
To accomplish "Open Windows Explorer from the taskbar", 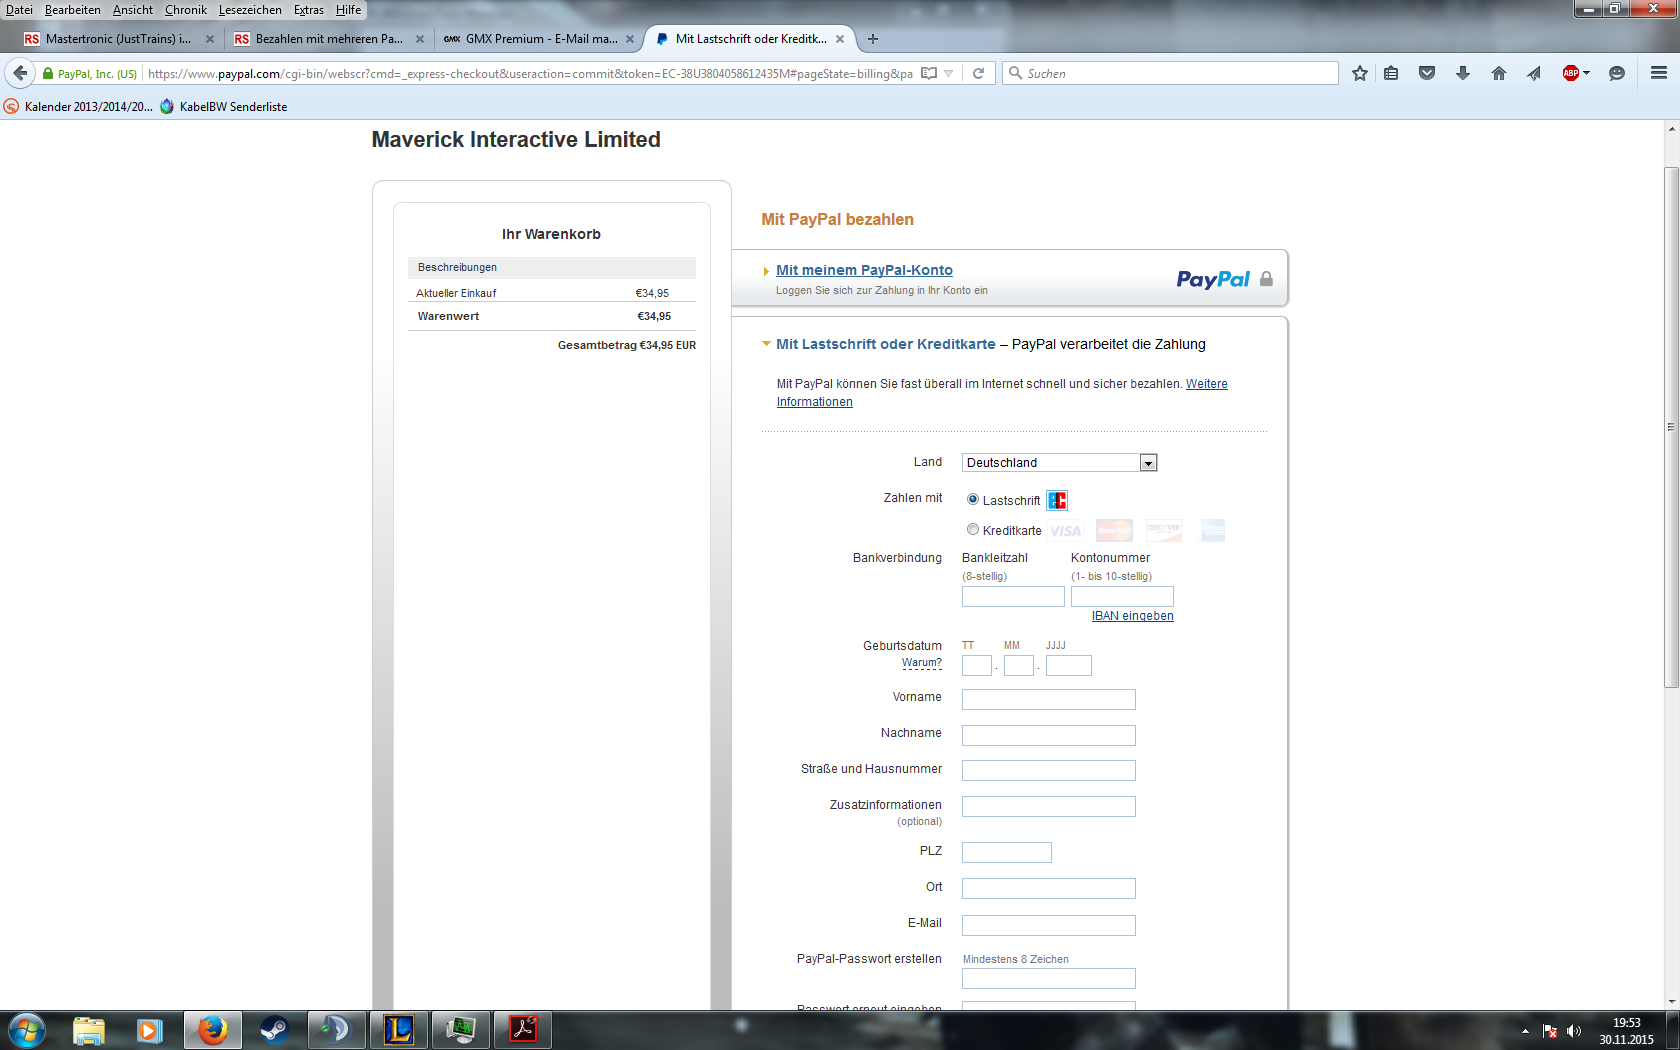I will (89, 1030).
